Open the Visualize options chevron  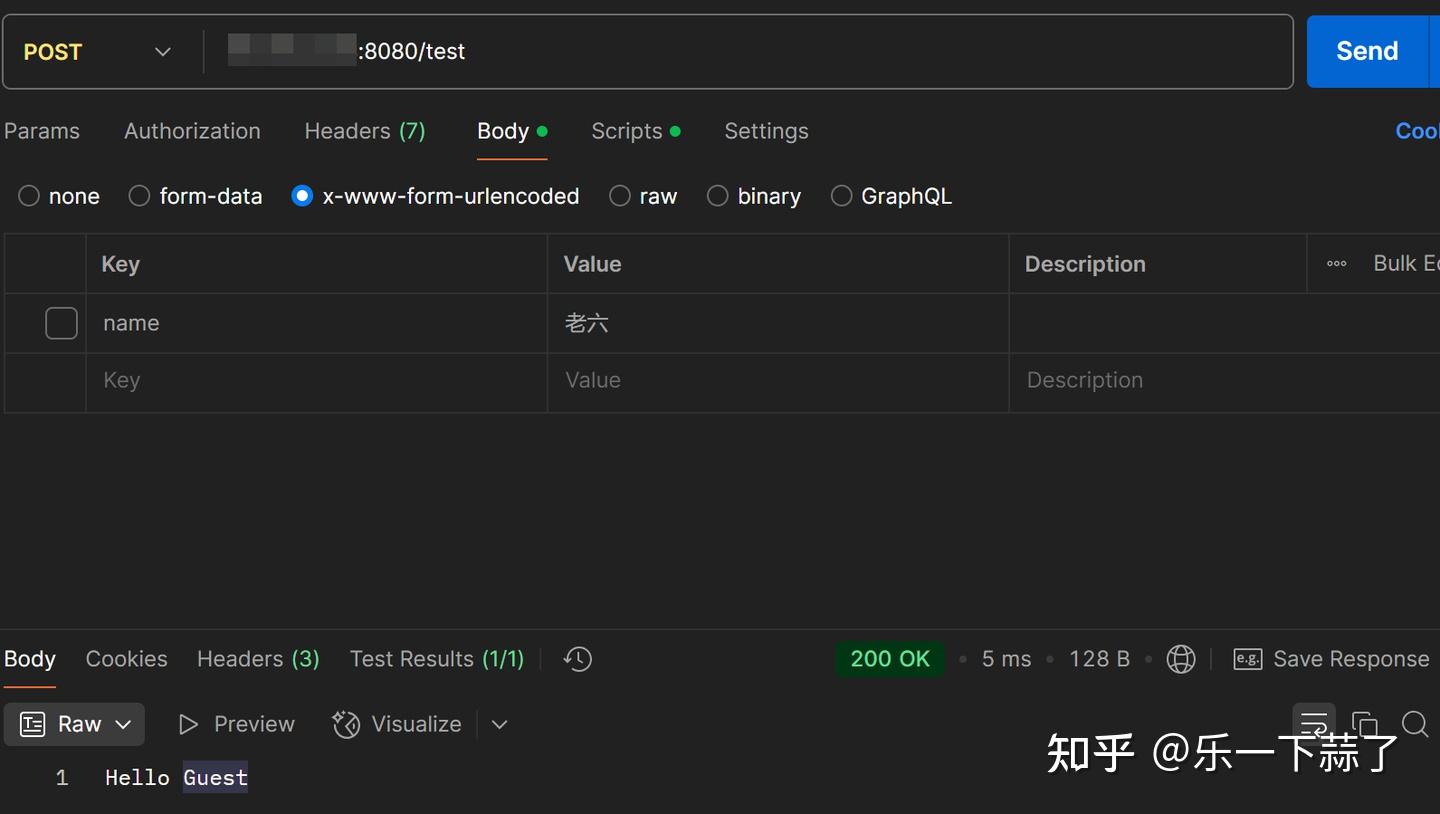(x=499, y=724)
